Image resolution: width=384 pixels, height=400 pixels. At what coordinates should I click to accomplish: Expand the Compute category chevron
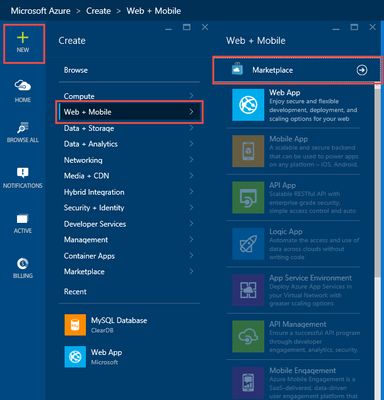point(191,96)
